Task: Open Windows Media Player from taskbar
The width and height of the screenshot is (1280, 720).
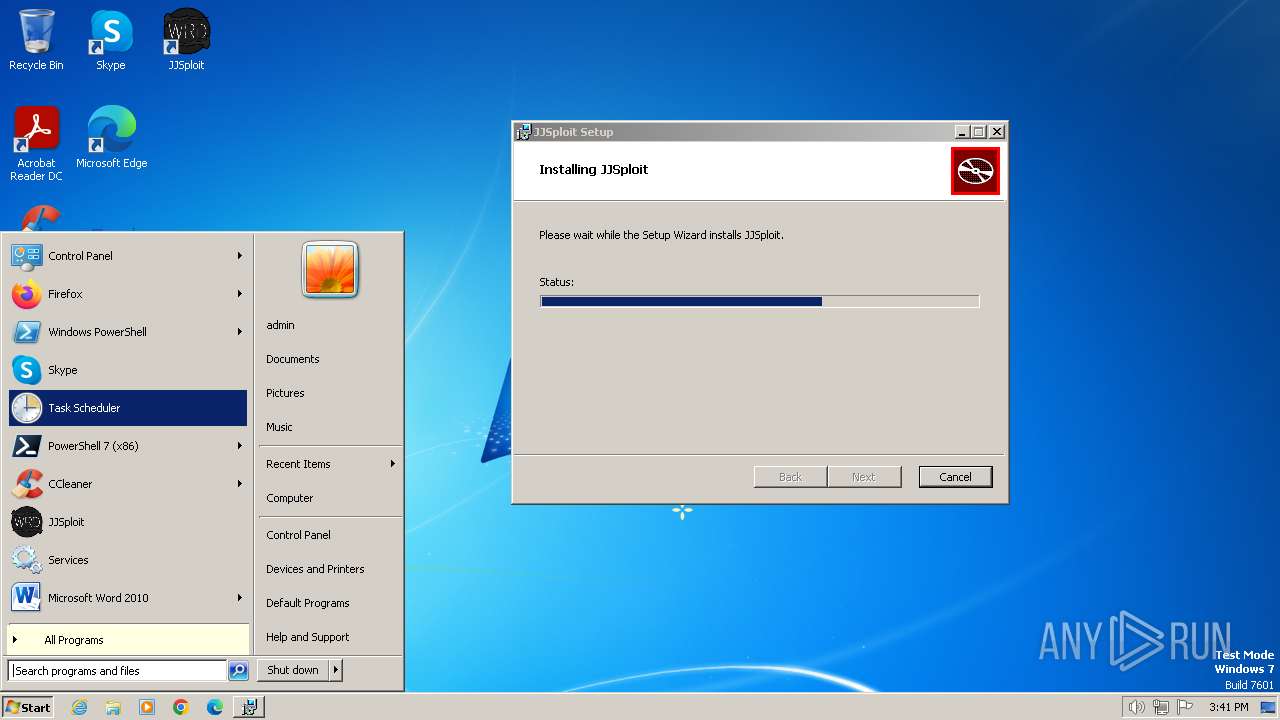Action: click(x=147, y=707)
